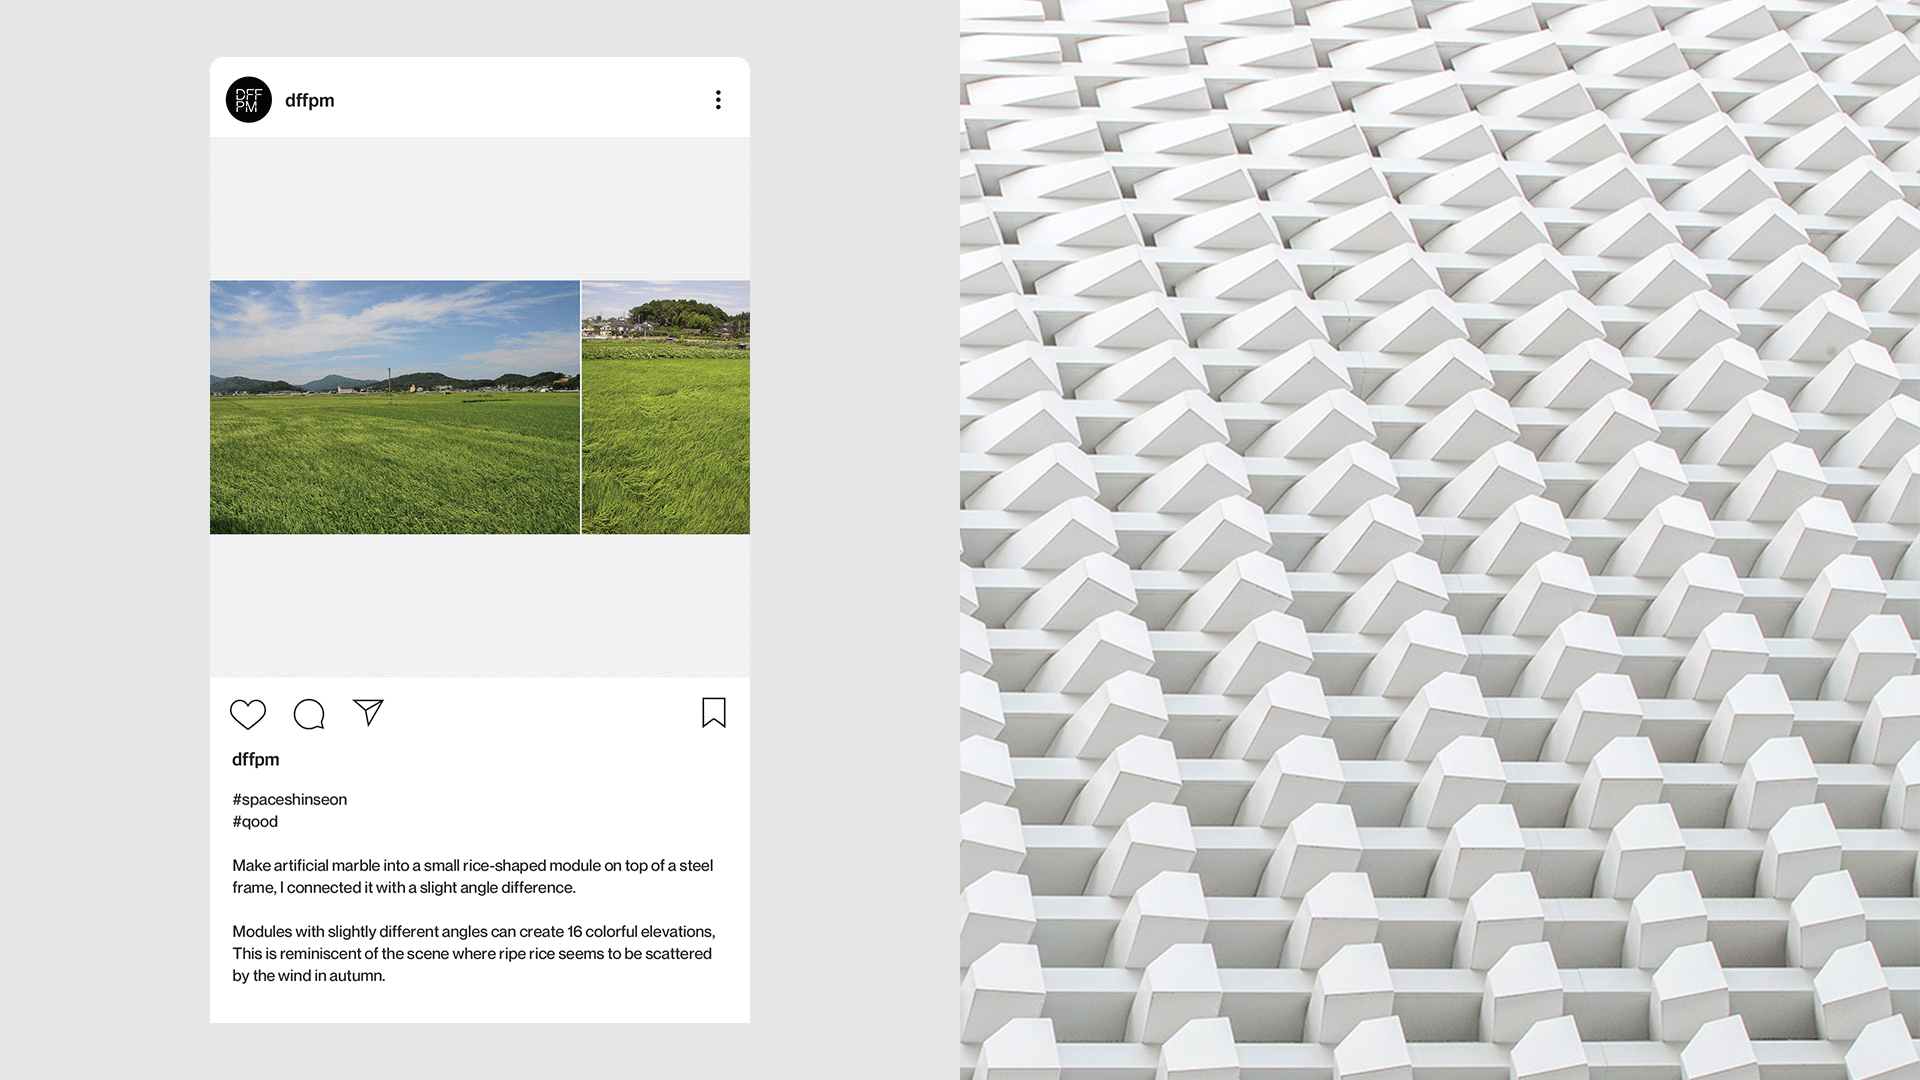Image resolution: width=1920 pixels, height=1080 pixels.
Task: Click the artificial marble caption paragraph
Action: click(x=473, y=876)
